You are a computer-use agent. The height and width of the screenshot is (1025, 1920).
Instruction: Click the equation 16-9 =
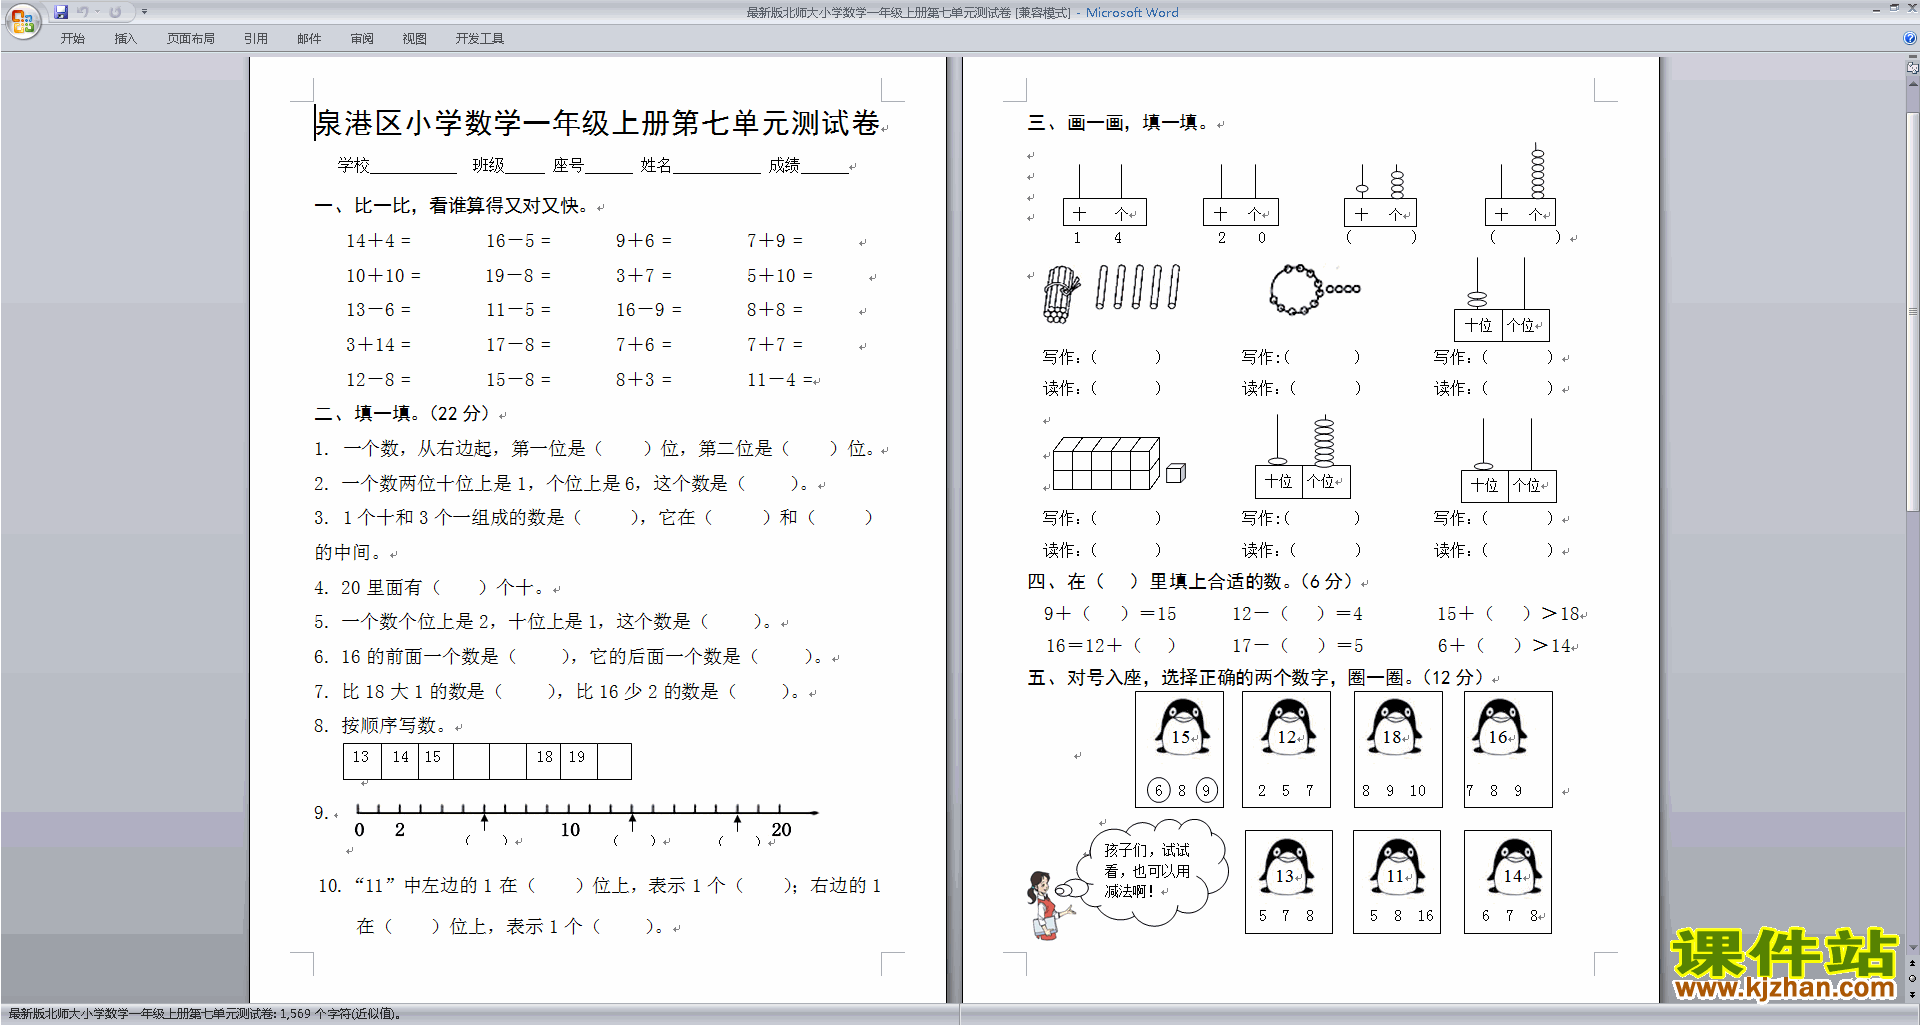tap(648, 310)
